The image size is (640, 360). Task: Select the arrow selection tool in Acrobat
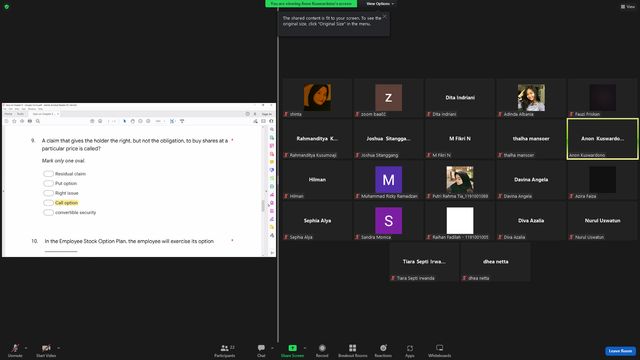click(x=124, y=121)
